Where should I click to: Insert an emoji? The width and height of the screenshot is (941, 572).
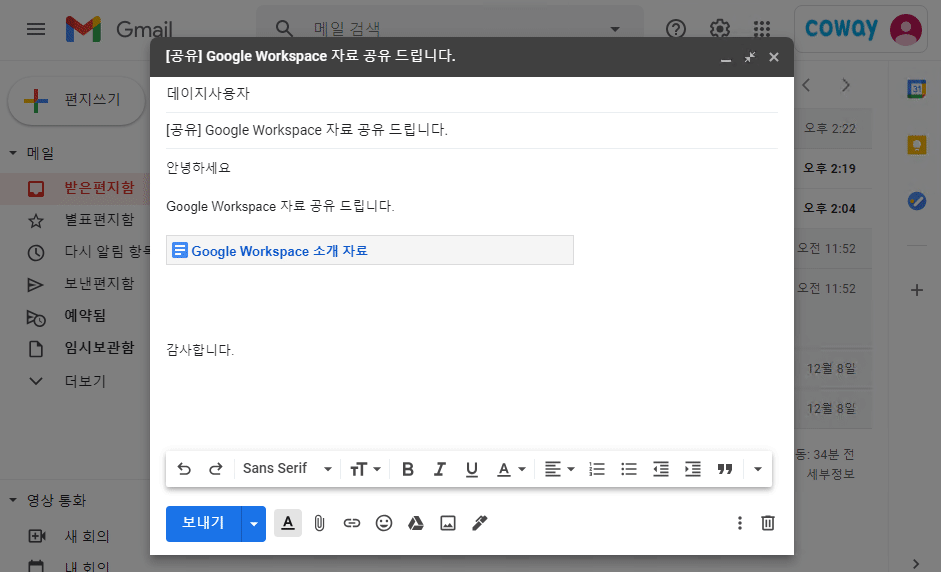(383, 523)
